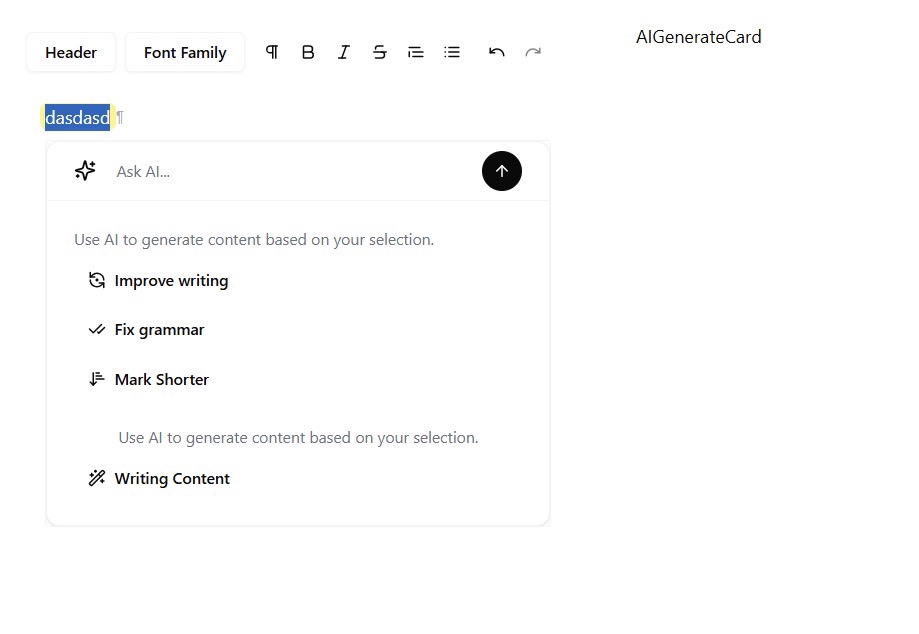Screen dimensions: 919x634
Task: Select Mark Shorter option
Action: tap(161, 380)
